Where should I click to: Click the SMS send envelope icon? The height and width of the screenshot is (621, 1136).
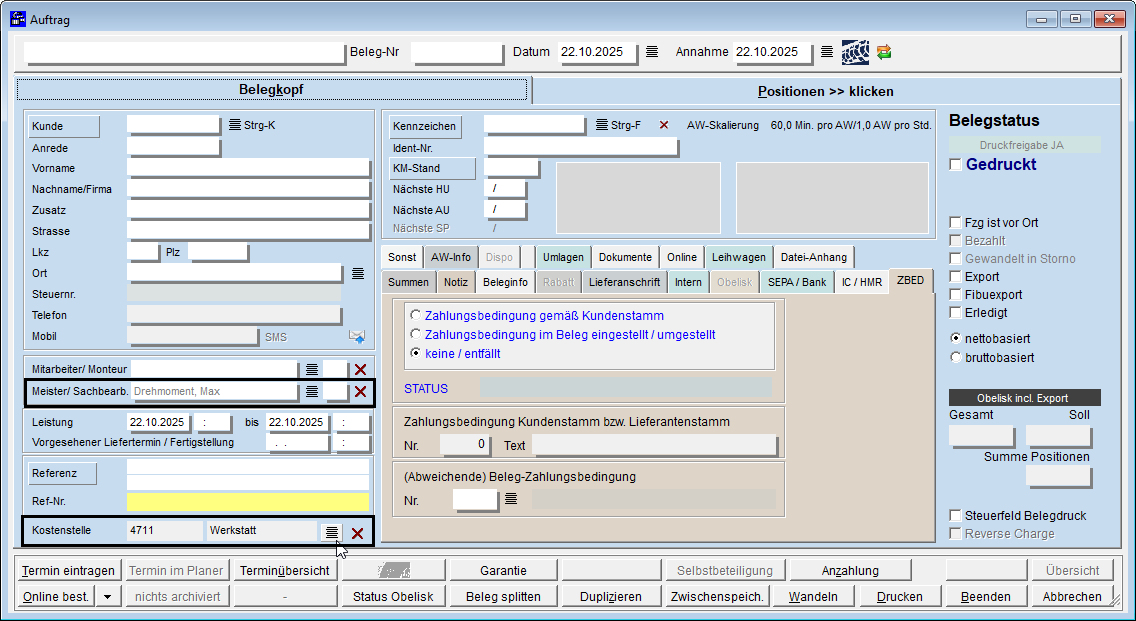(357, 337)
